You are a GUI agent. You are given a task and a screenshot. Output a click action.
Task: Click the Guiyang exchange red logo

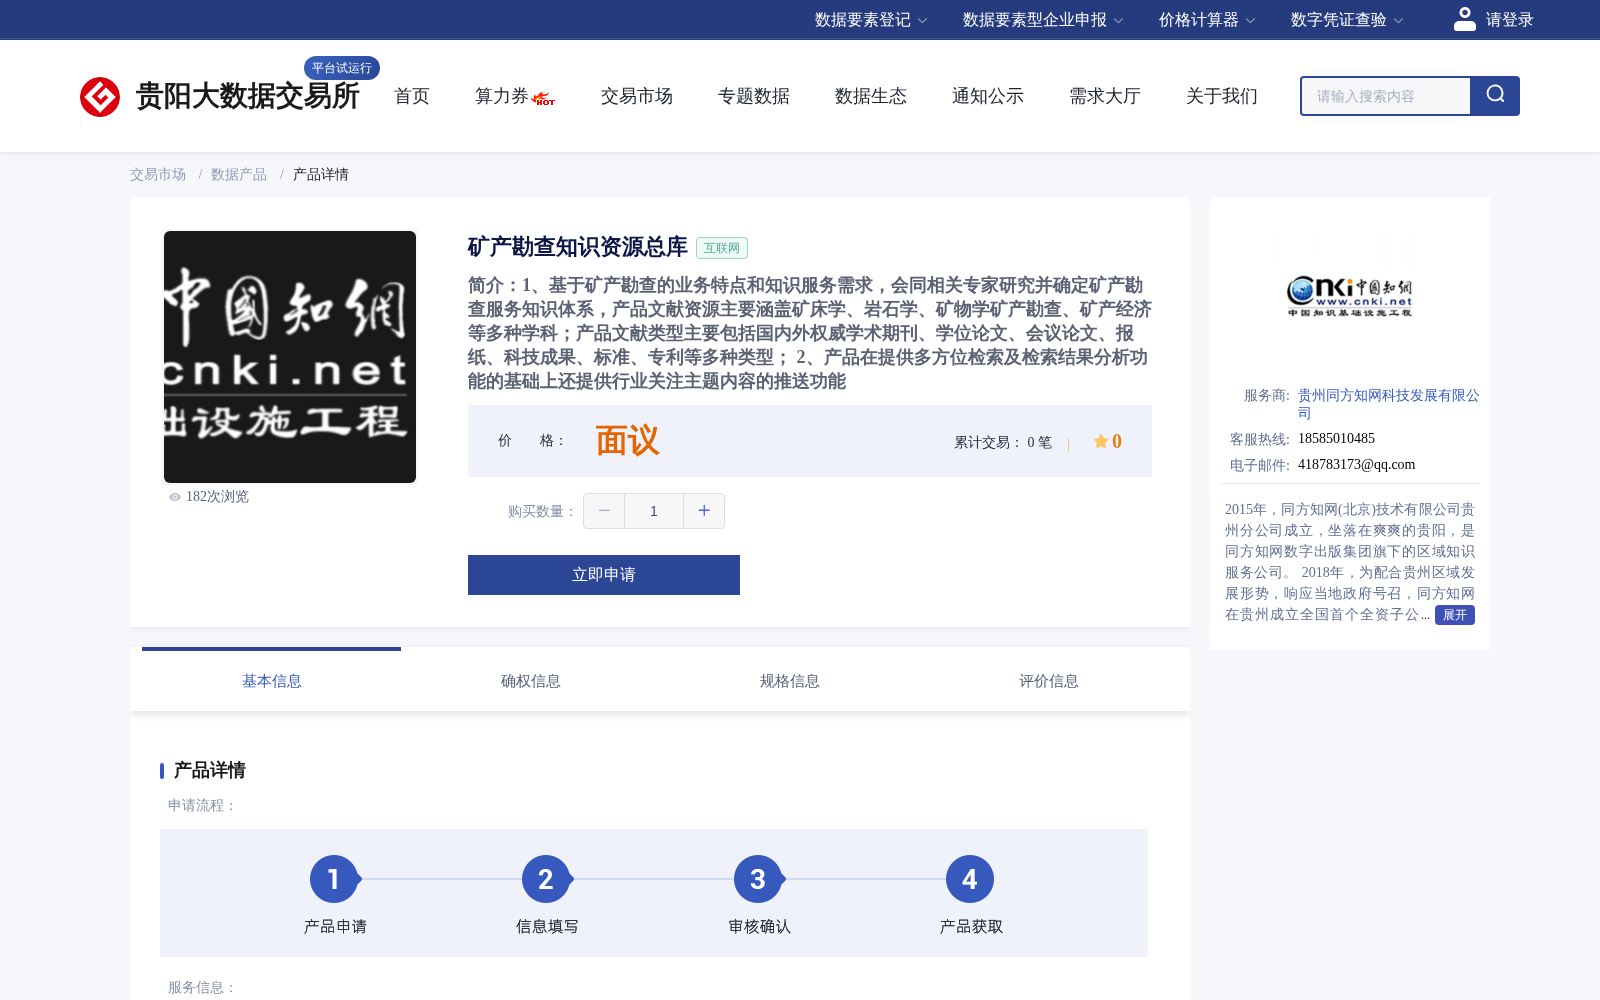pos(100,97)
